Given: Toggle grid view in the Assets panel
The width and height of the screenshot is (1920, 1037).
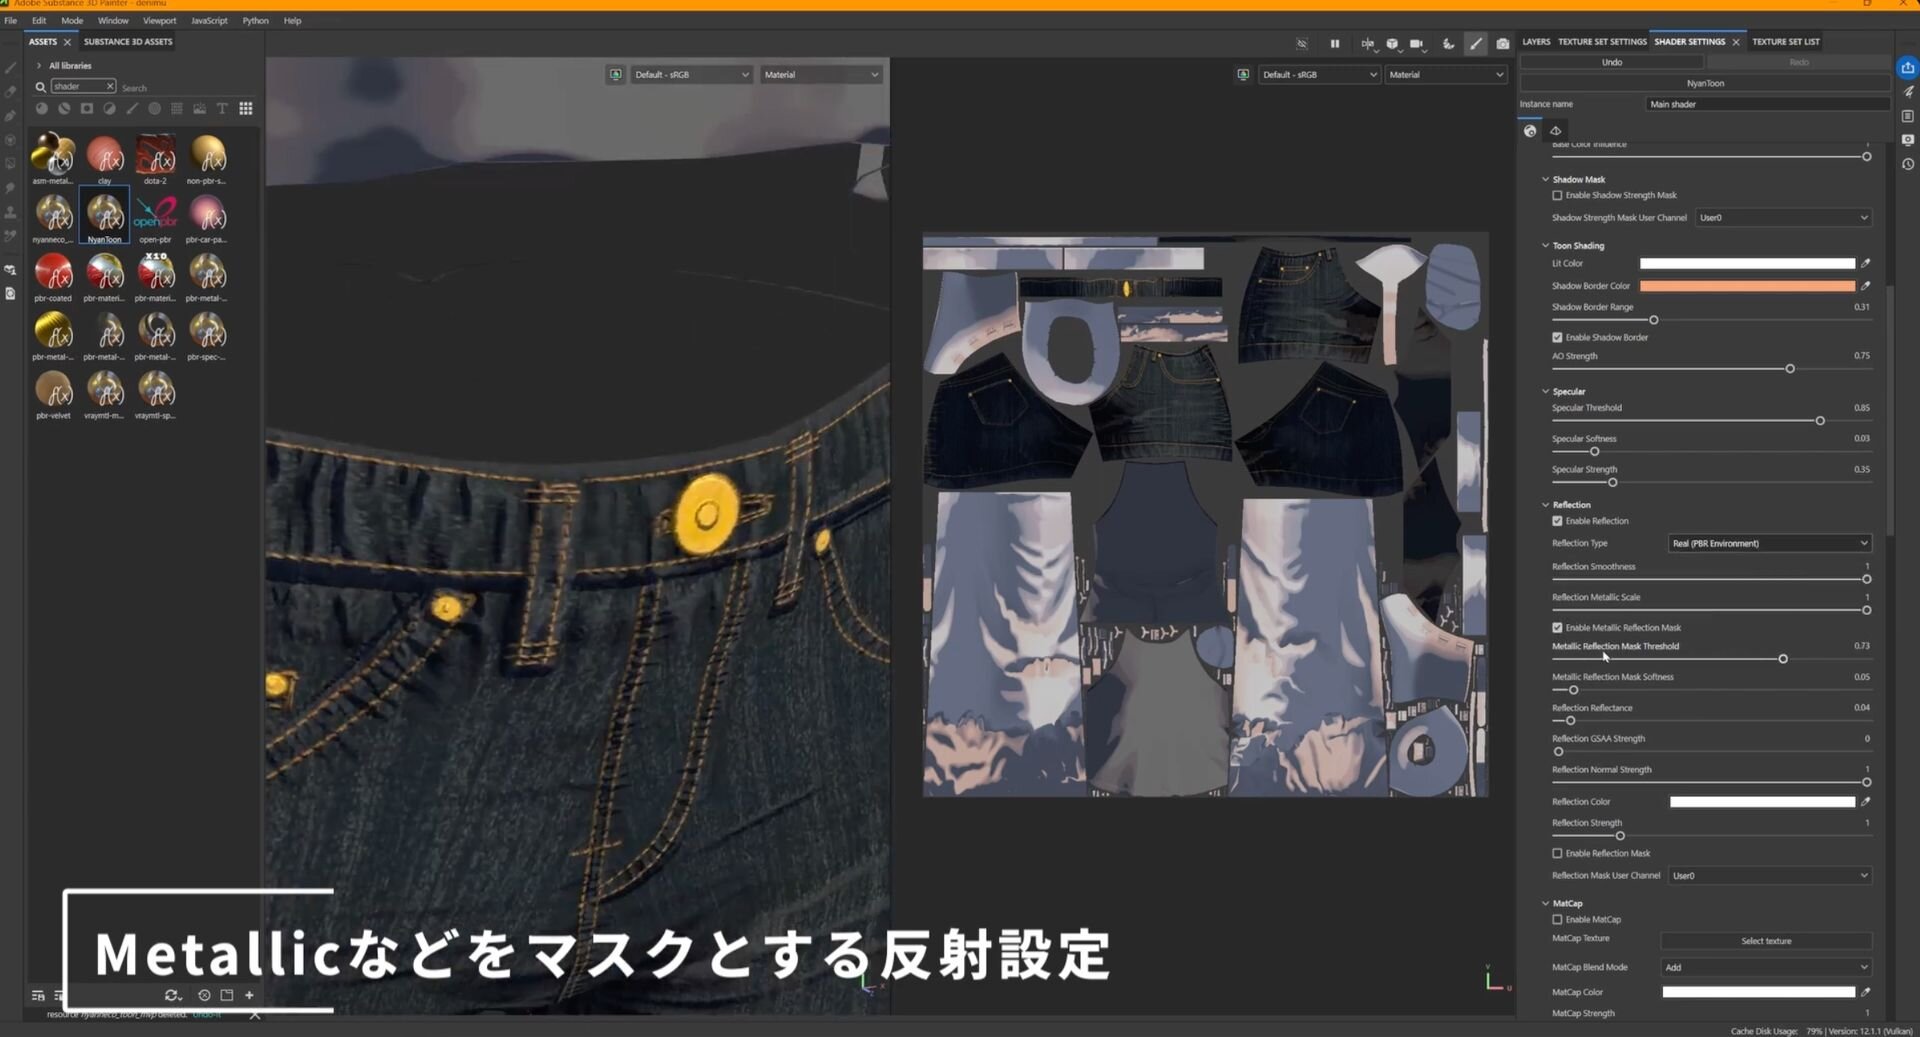Looking at the screenshot, I should 245,109.
